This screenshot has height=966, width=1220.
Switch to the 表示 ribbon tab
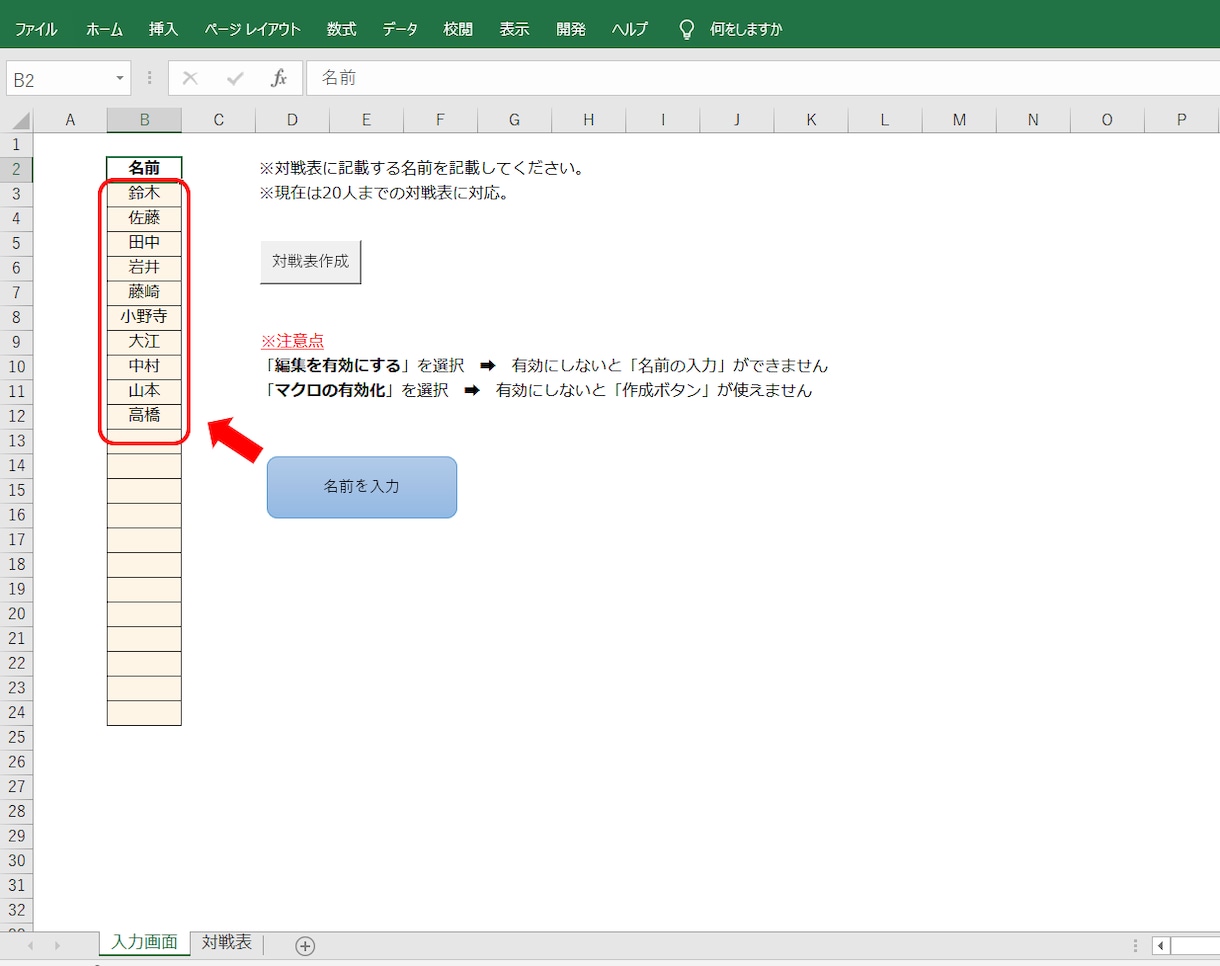point(515,29)
